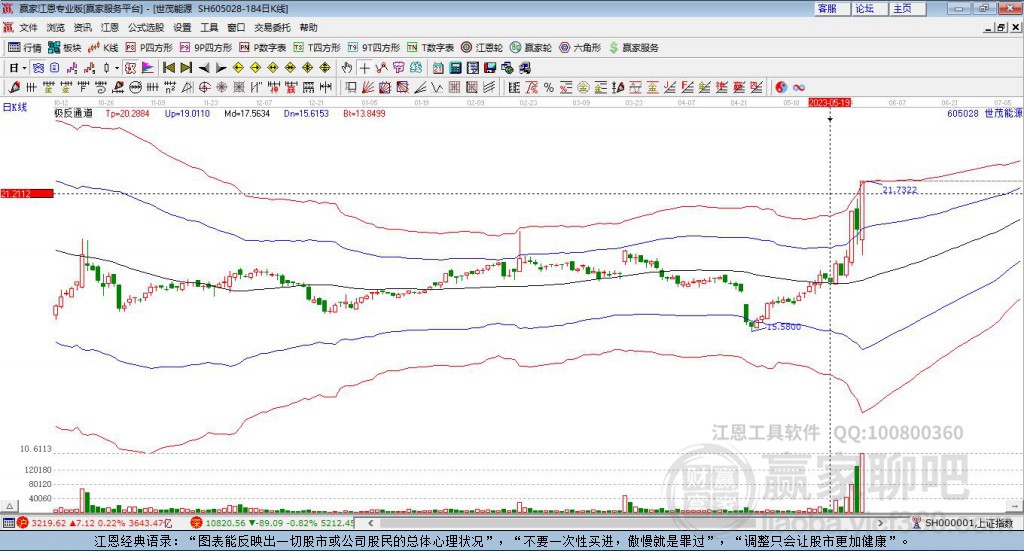Screen dimensions: 1024x551
Task: Select the hand pan tool
Action: (347, 68)
